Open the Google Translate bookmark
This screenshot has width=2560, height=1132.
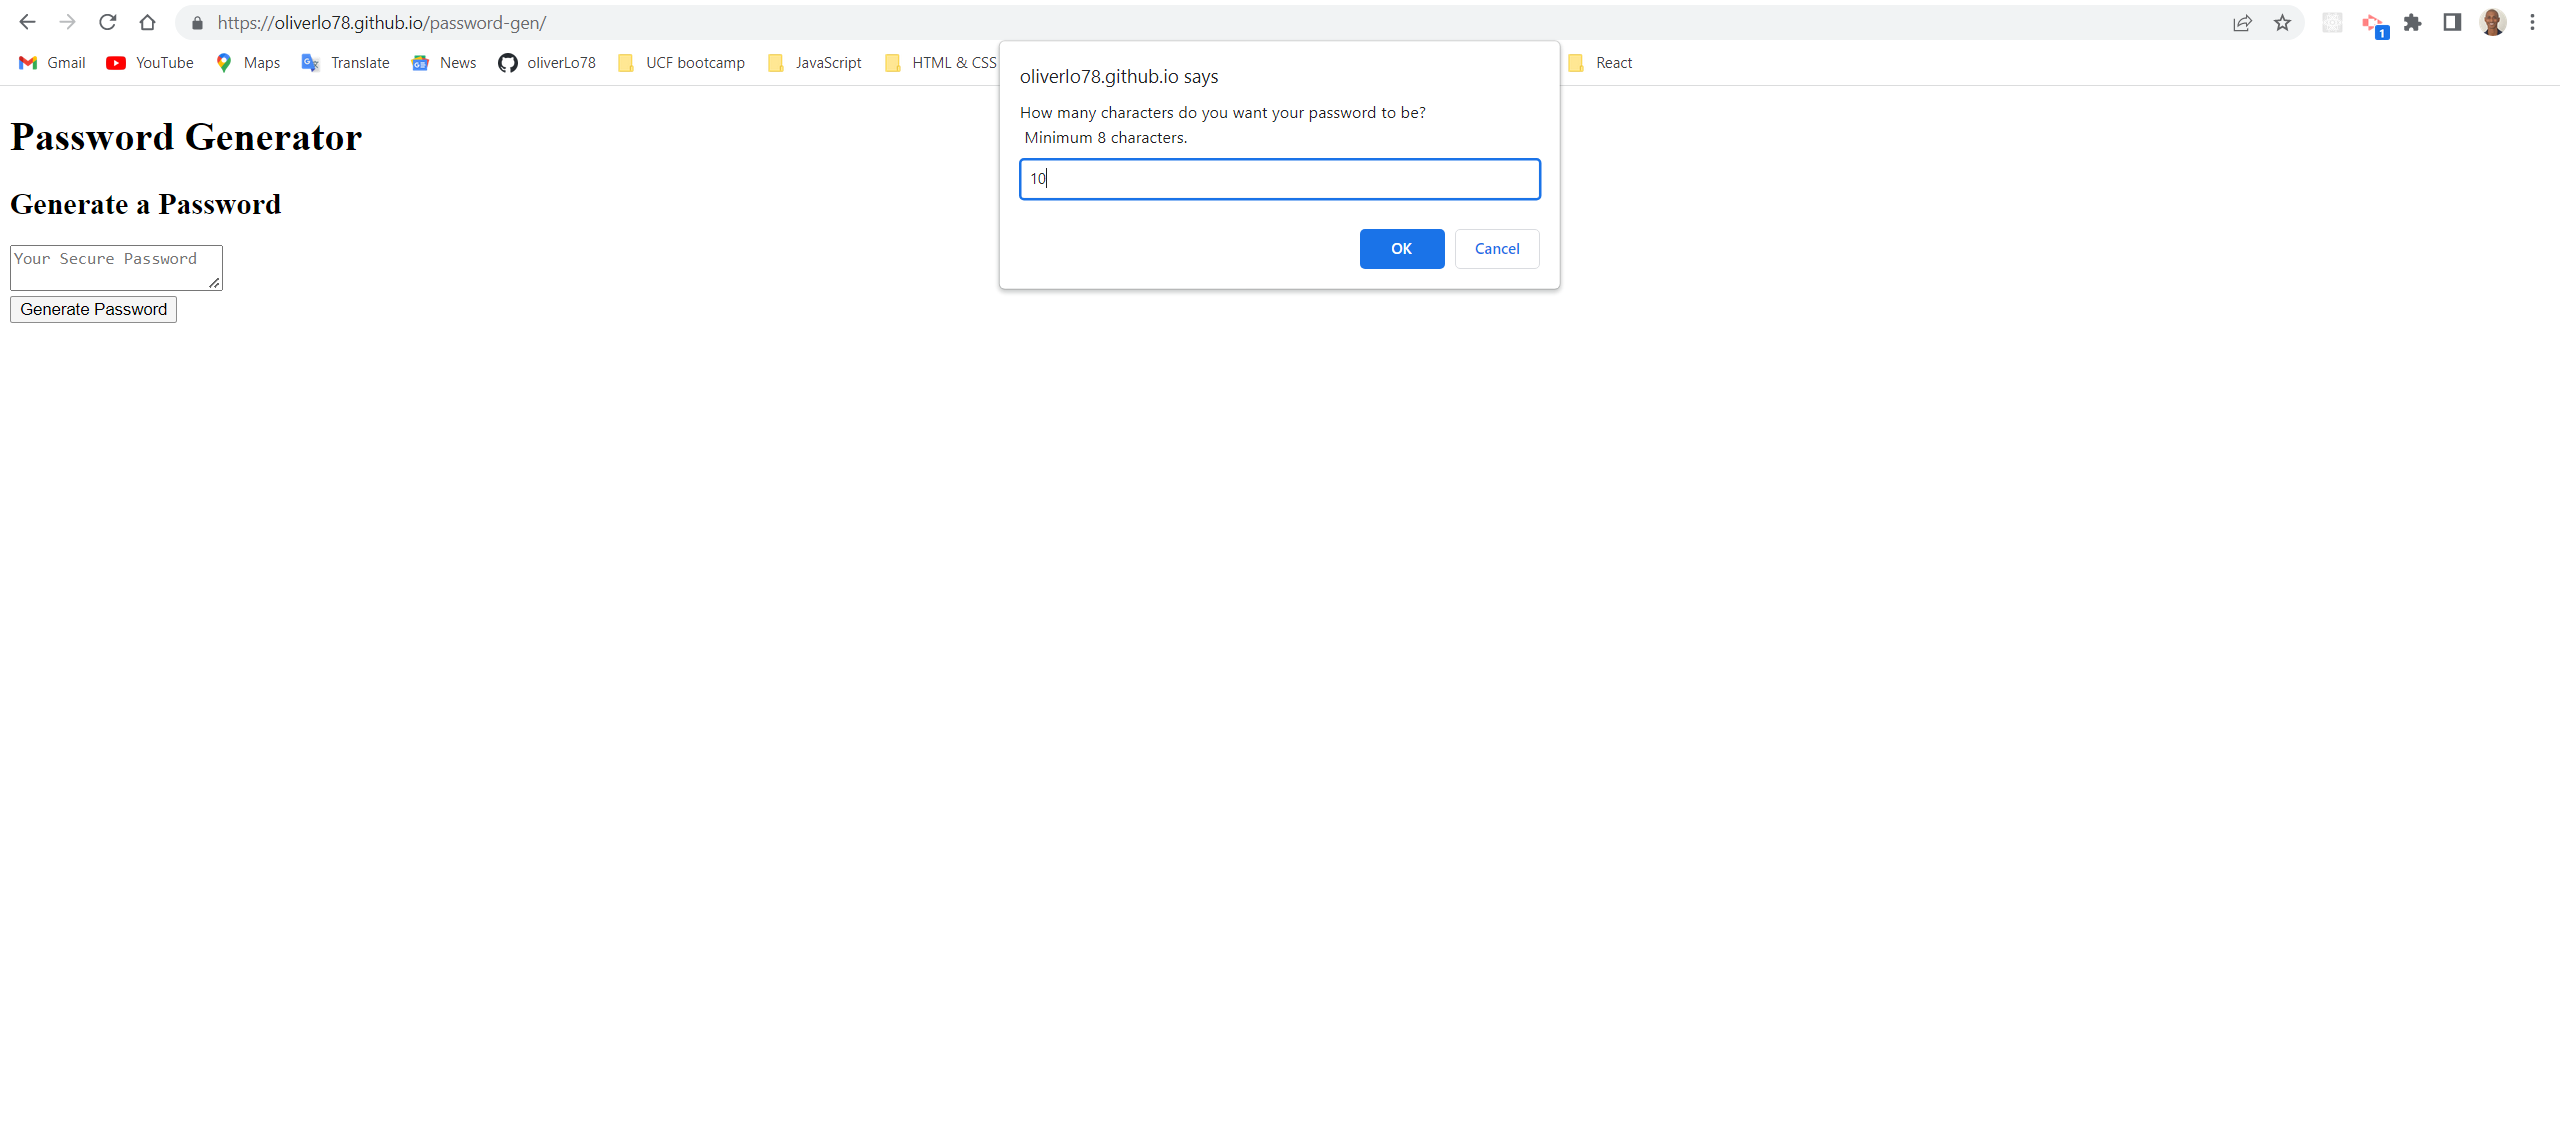tap(344, 62)
